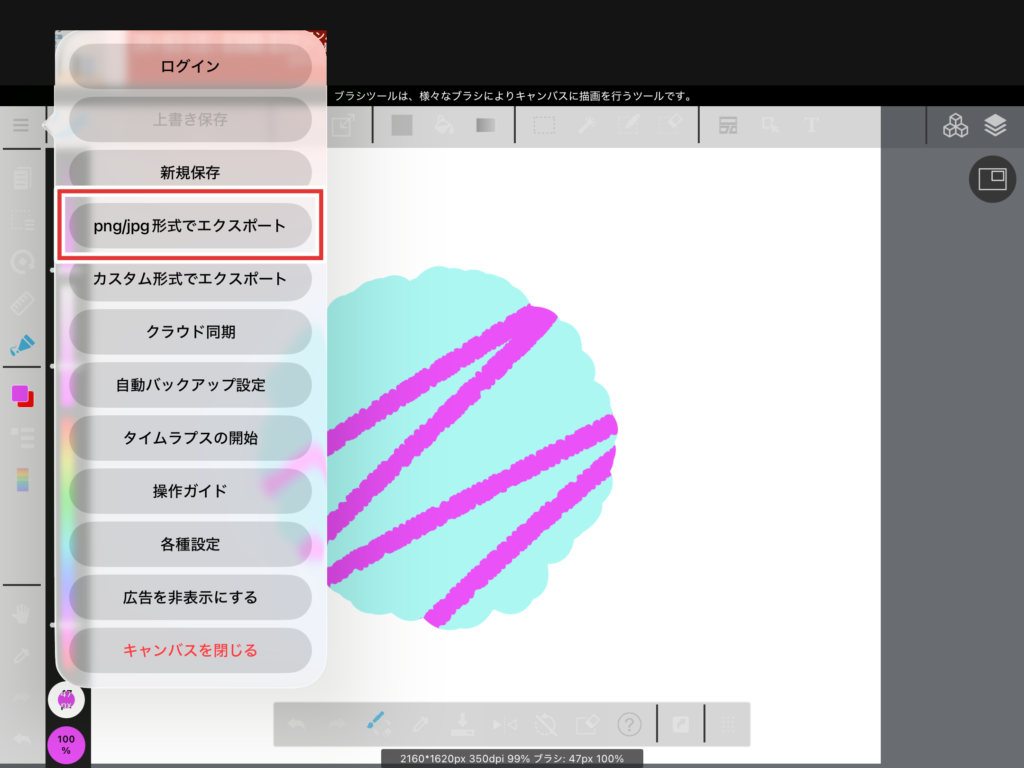Toggle the hamburger main menu
The image size is (1024, 768).
[21, 125]
